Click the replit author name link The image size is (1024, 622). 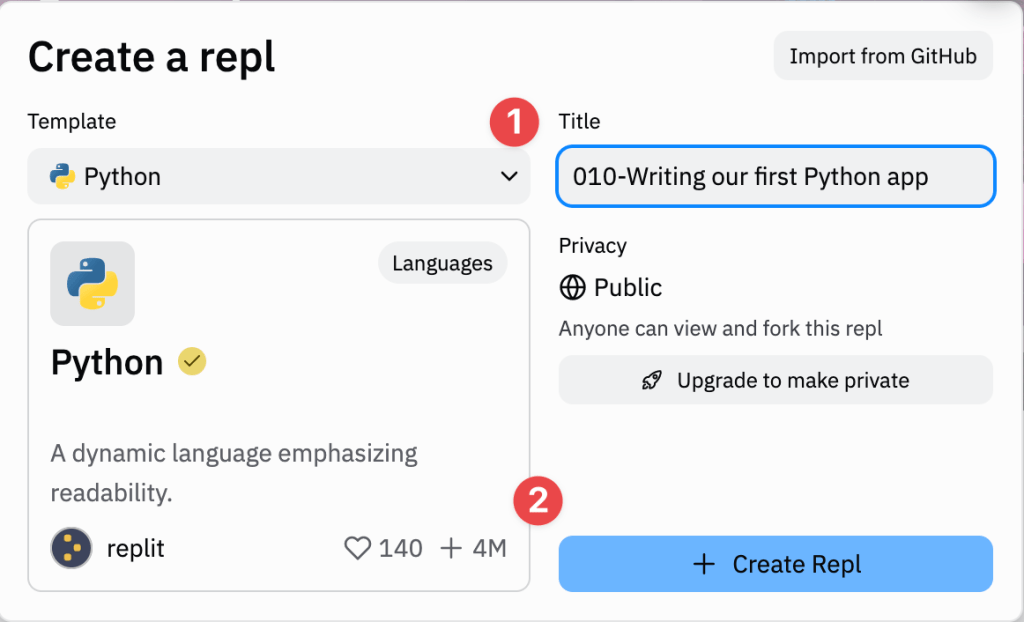point(136,548)
